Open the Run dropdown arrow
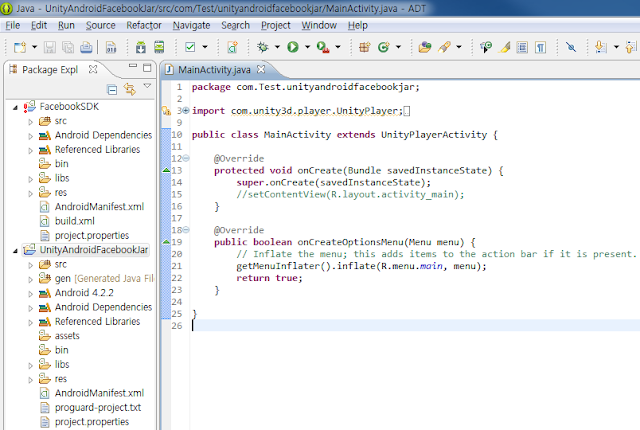 pos(307,47)
